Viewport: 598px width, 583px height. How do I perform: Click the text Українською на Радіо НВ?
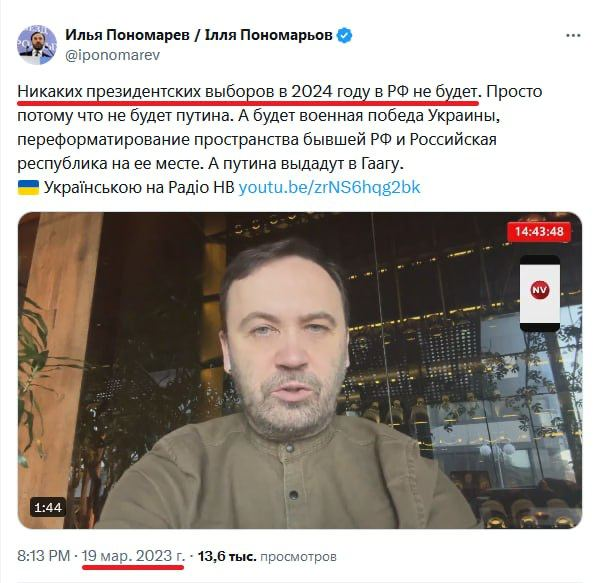pos(139,187)
